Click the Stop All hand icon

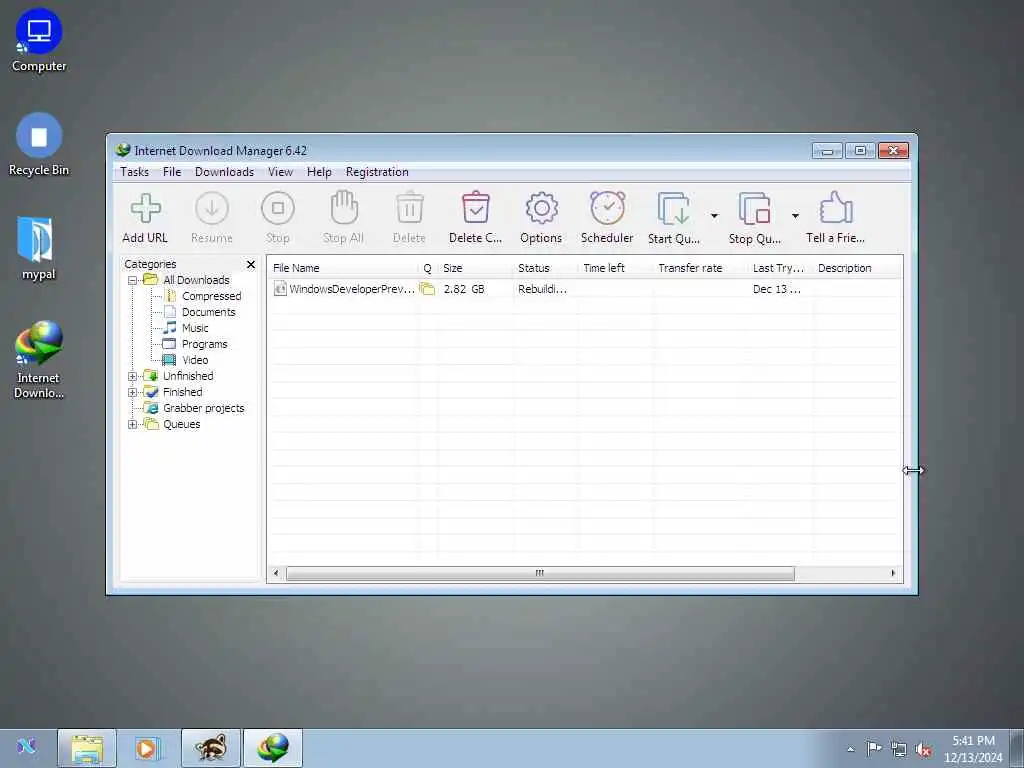pyautogui.click(x=344, y=208)
